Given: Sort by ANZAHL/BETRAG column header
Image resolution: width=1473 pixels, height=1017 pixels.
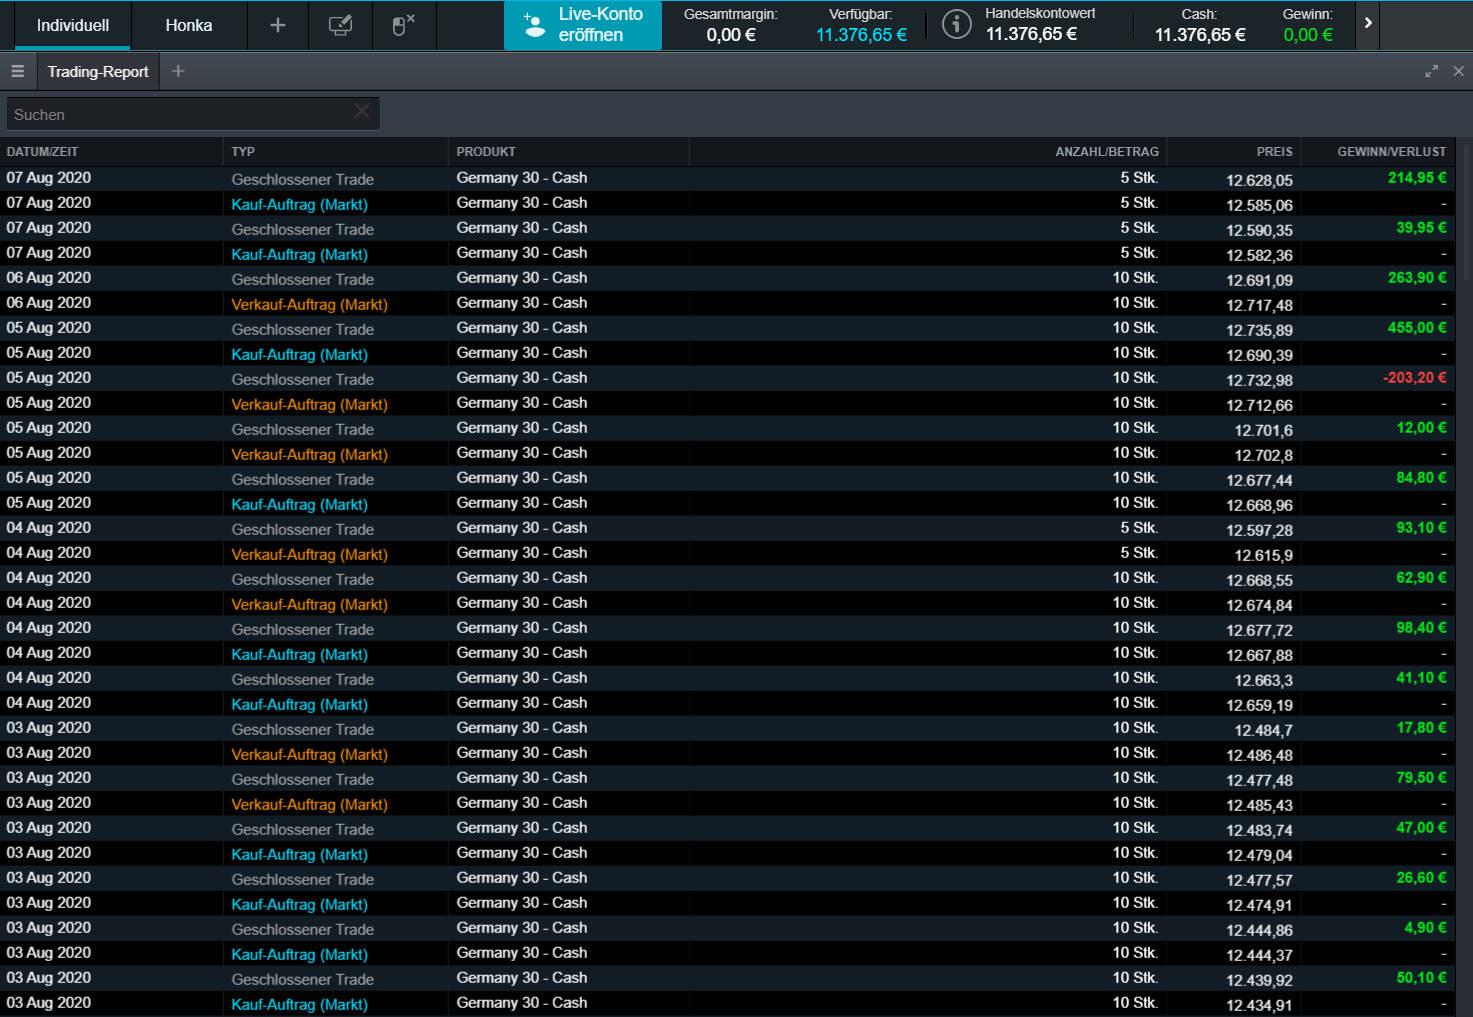Looking at the screenshot, I should coord(1107,152).
